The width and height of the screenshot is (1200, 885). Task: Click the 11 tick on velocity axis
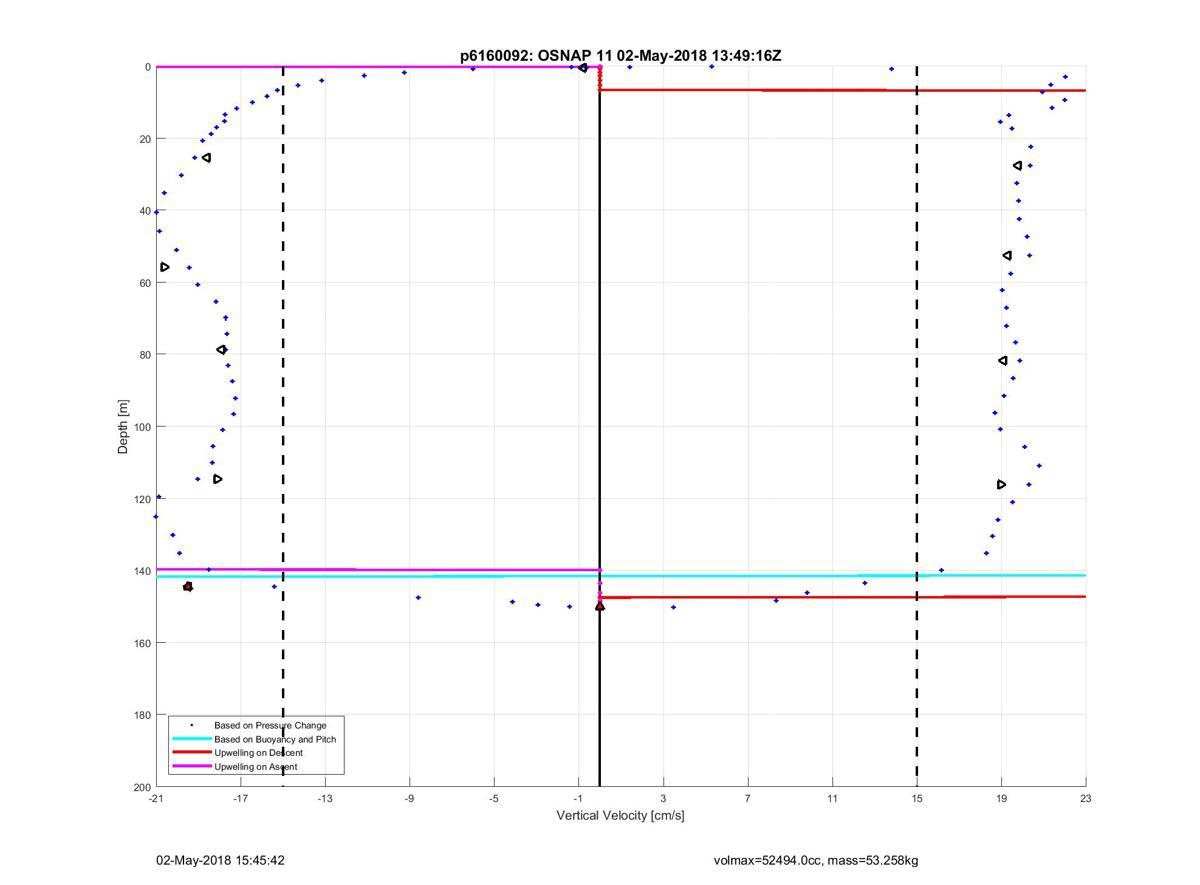click(832, 798)
